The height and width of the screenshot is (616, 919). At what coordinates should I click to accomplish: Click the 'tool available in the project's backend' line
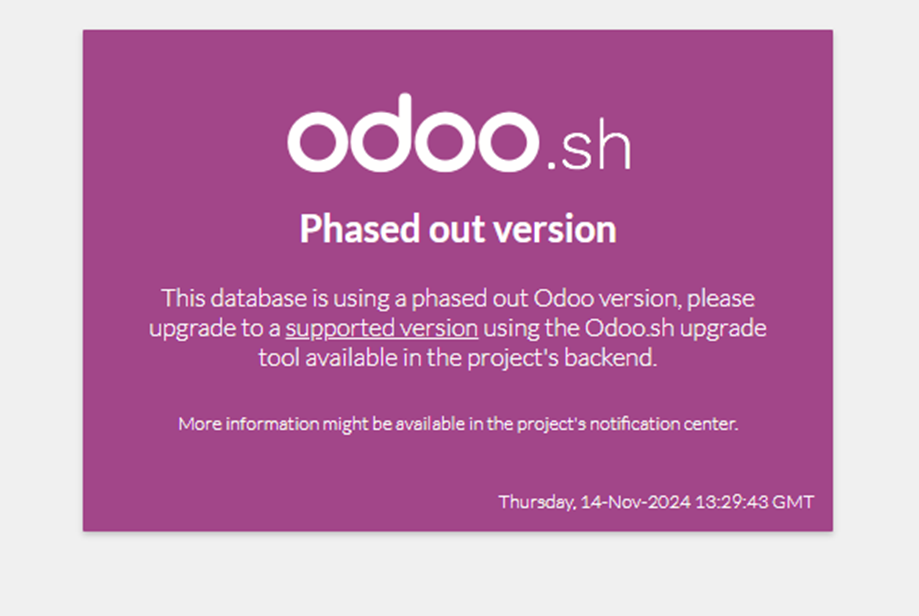pos(458,358)
